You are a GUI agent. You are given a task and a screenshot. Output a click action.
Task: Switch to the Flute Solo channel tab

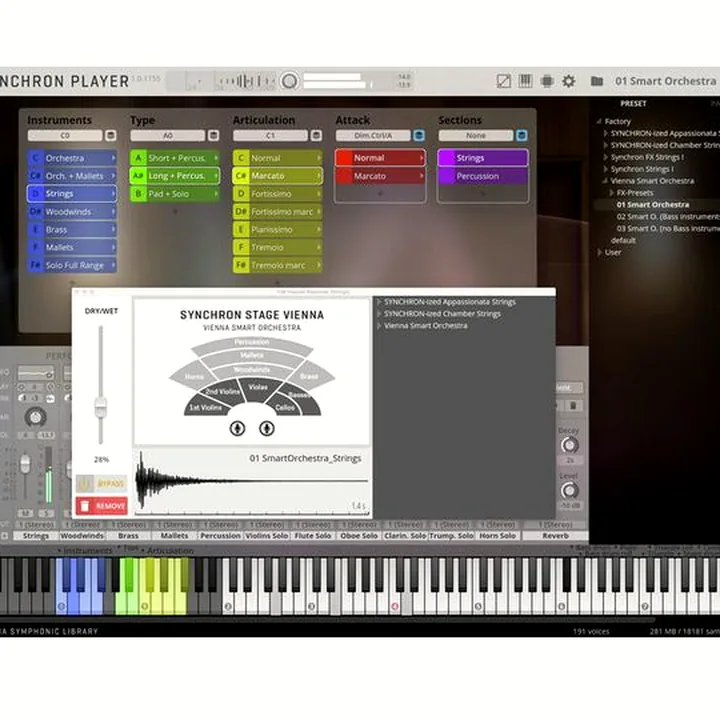(x=313, y=536)
